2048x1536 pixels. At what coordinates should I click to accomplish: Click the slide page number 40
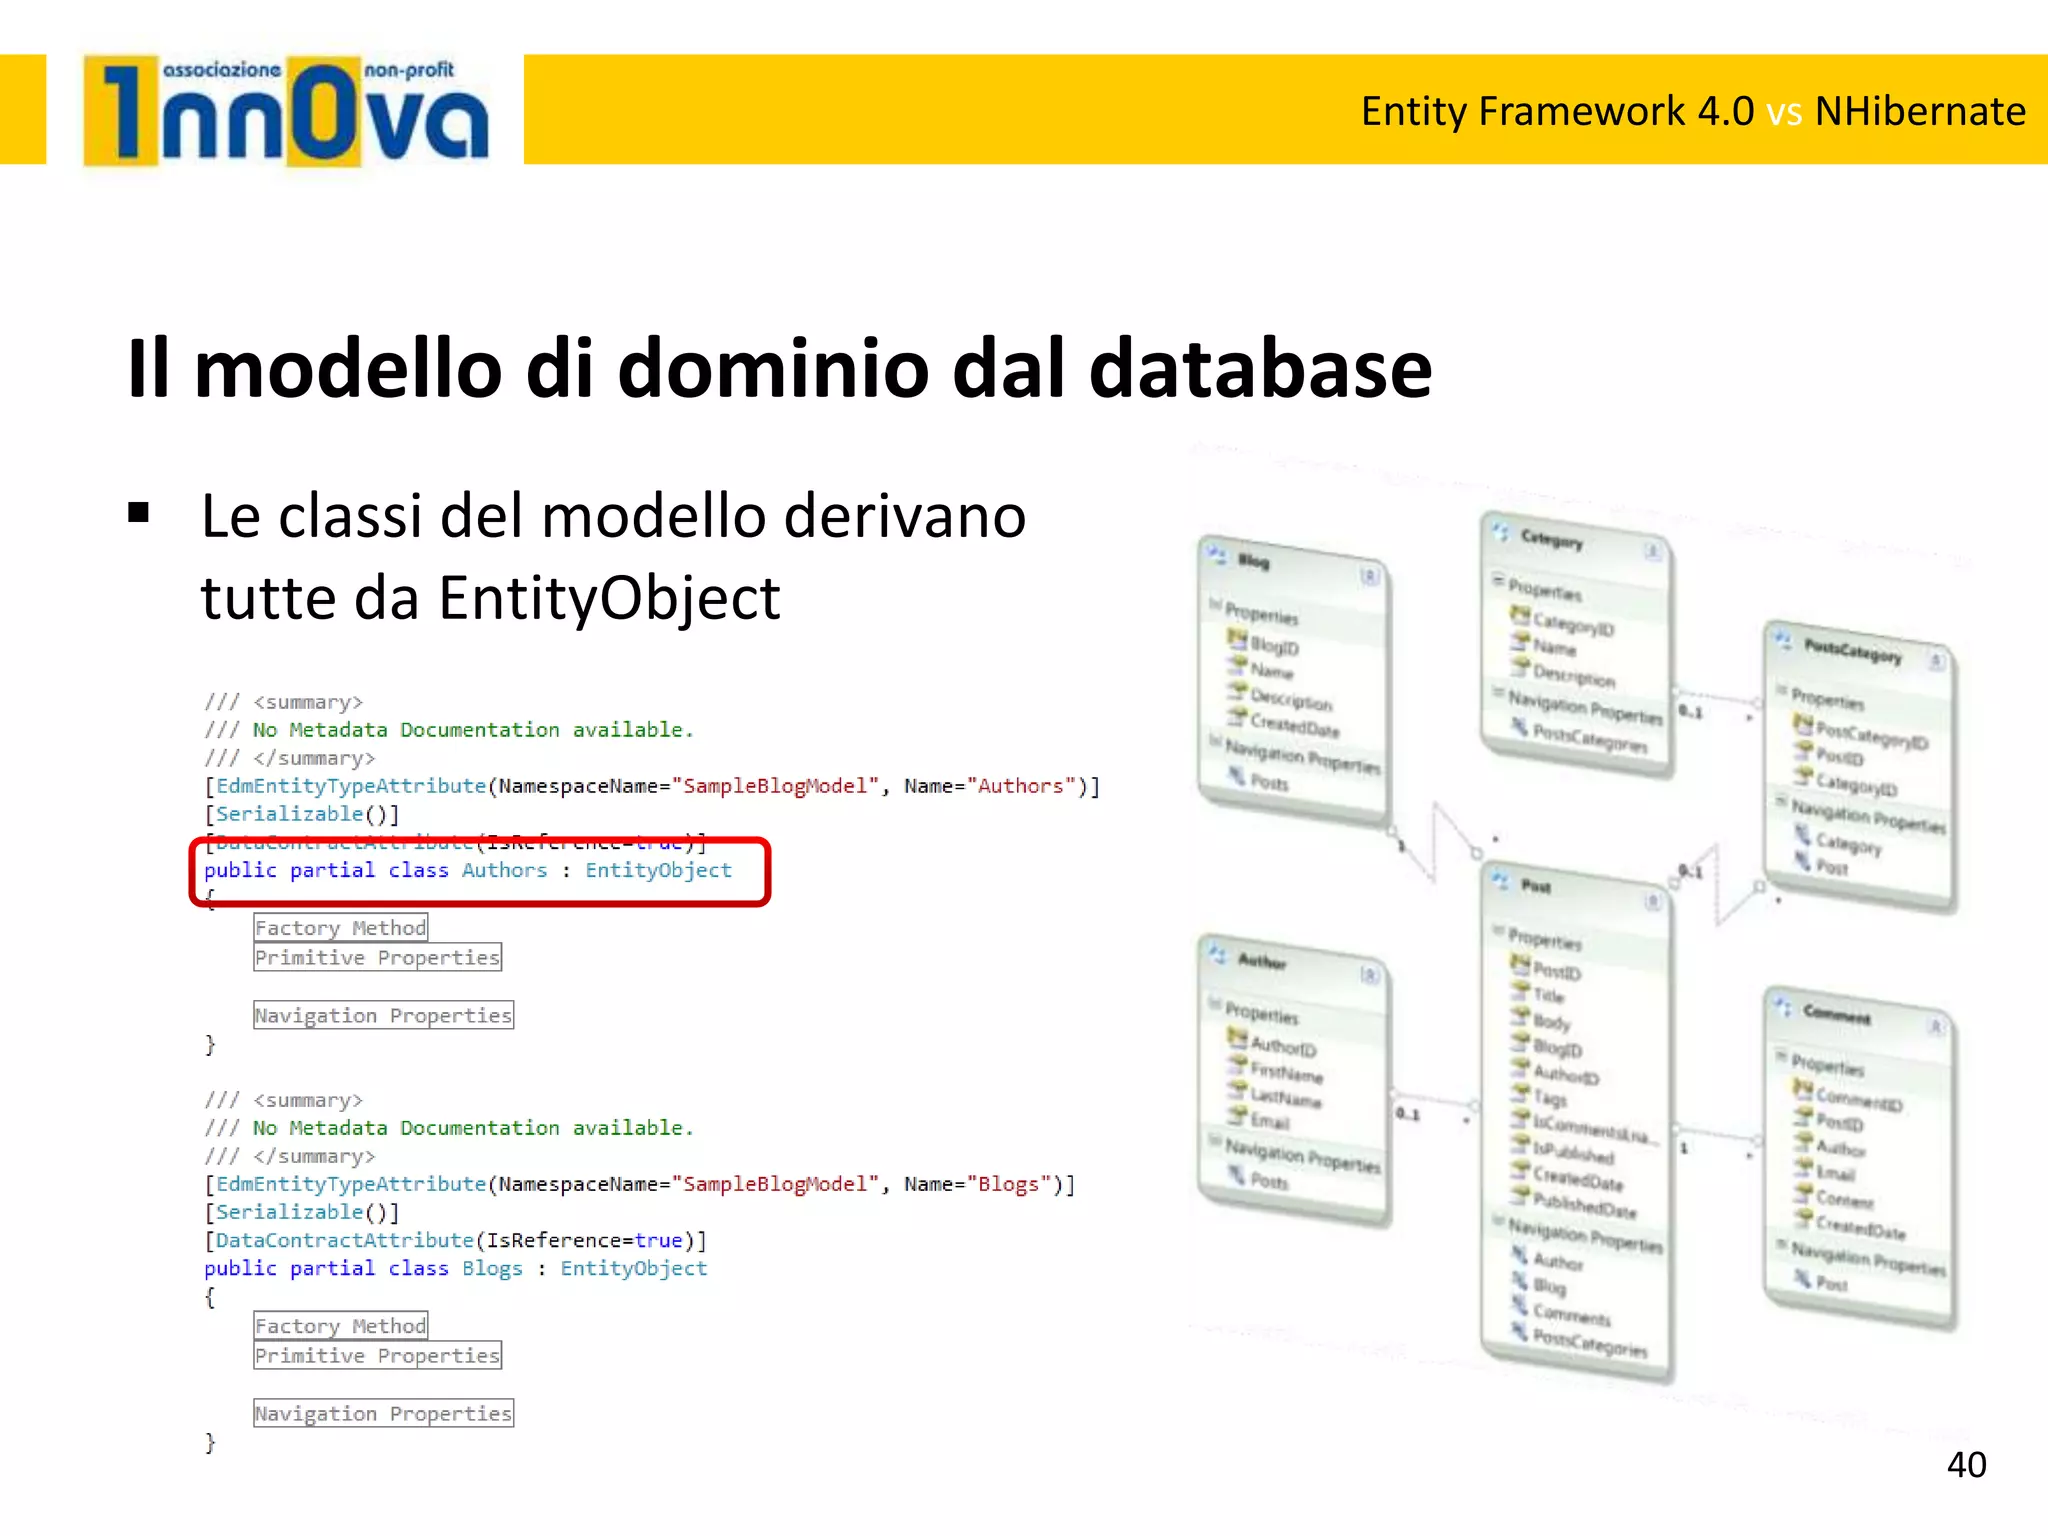1966,1465
